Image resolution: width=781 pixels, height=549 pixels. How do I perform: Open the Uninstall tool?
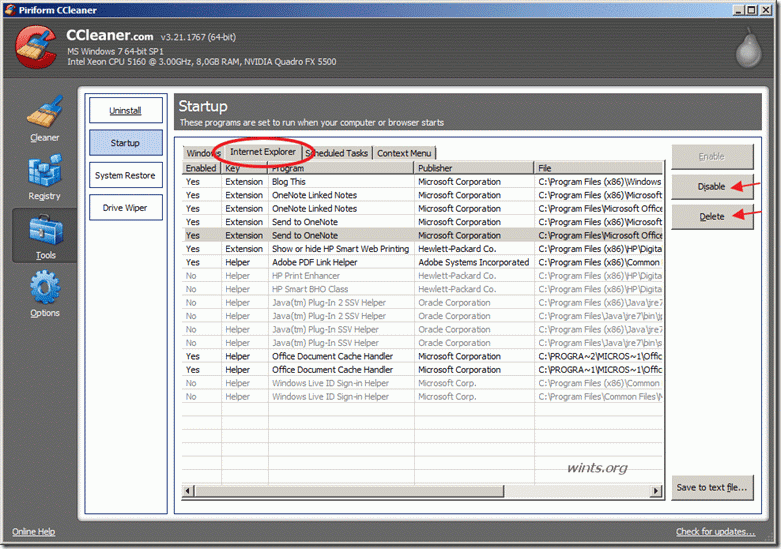pos(126,110)
